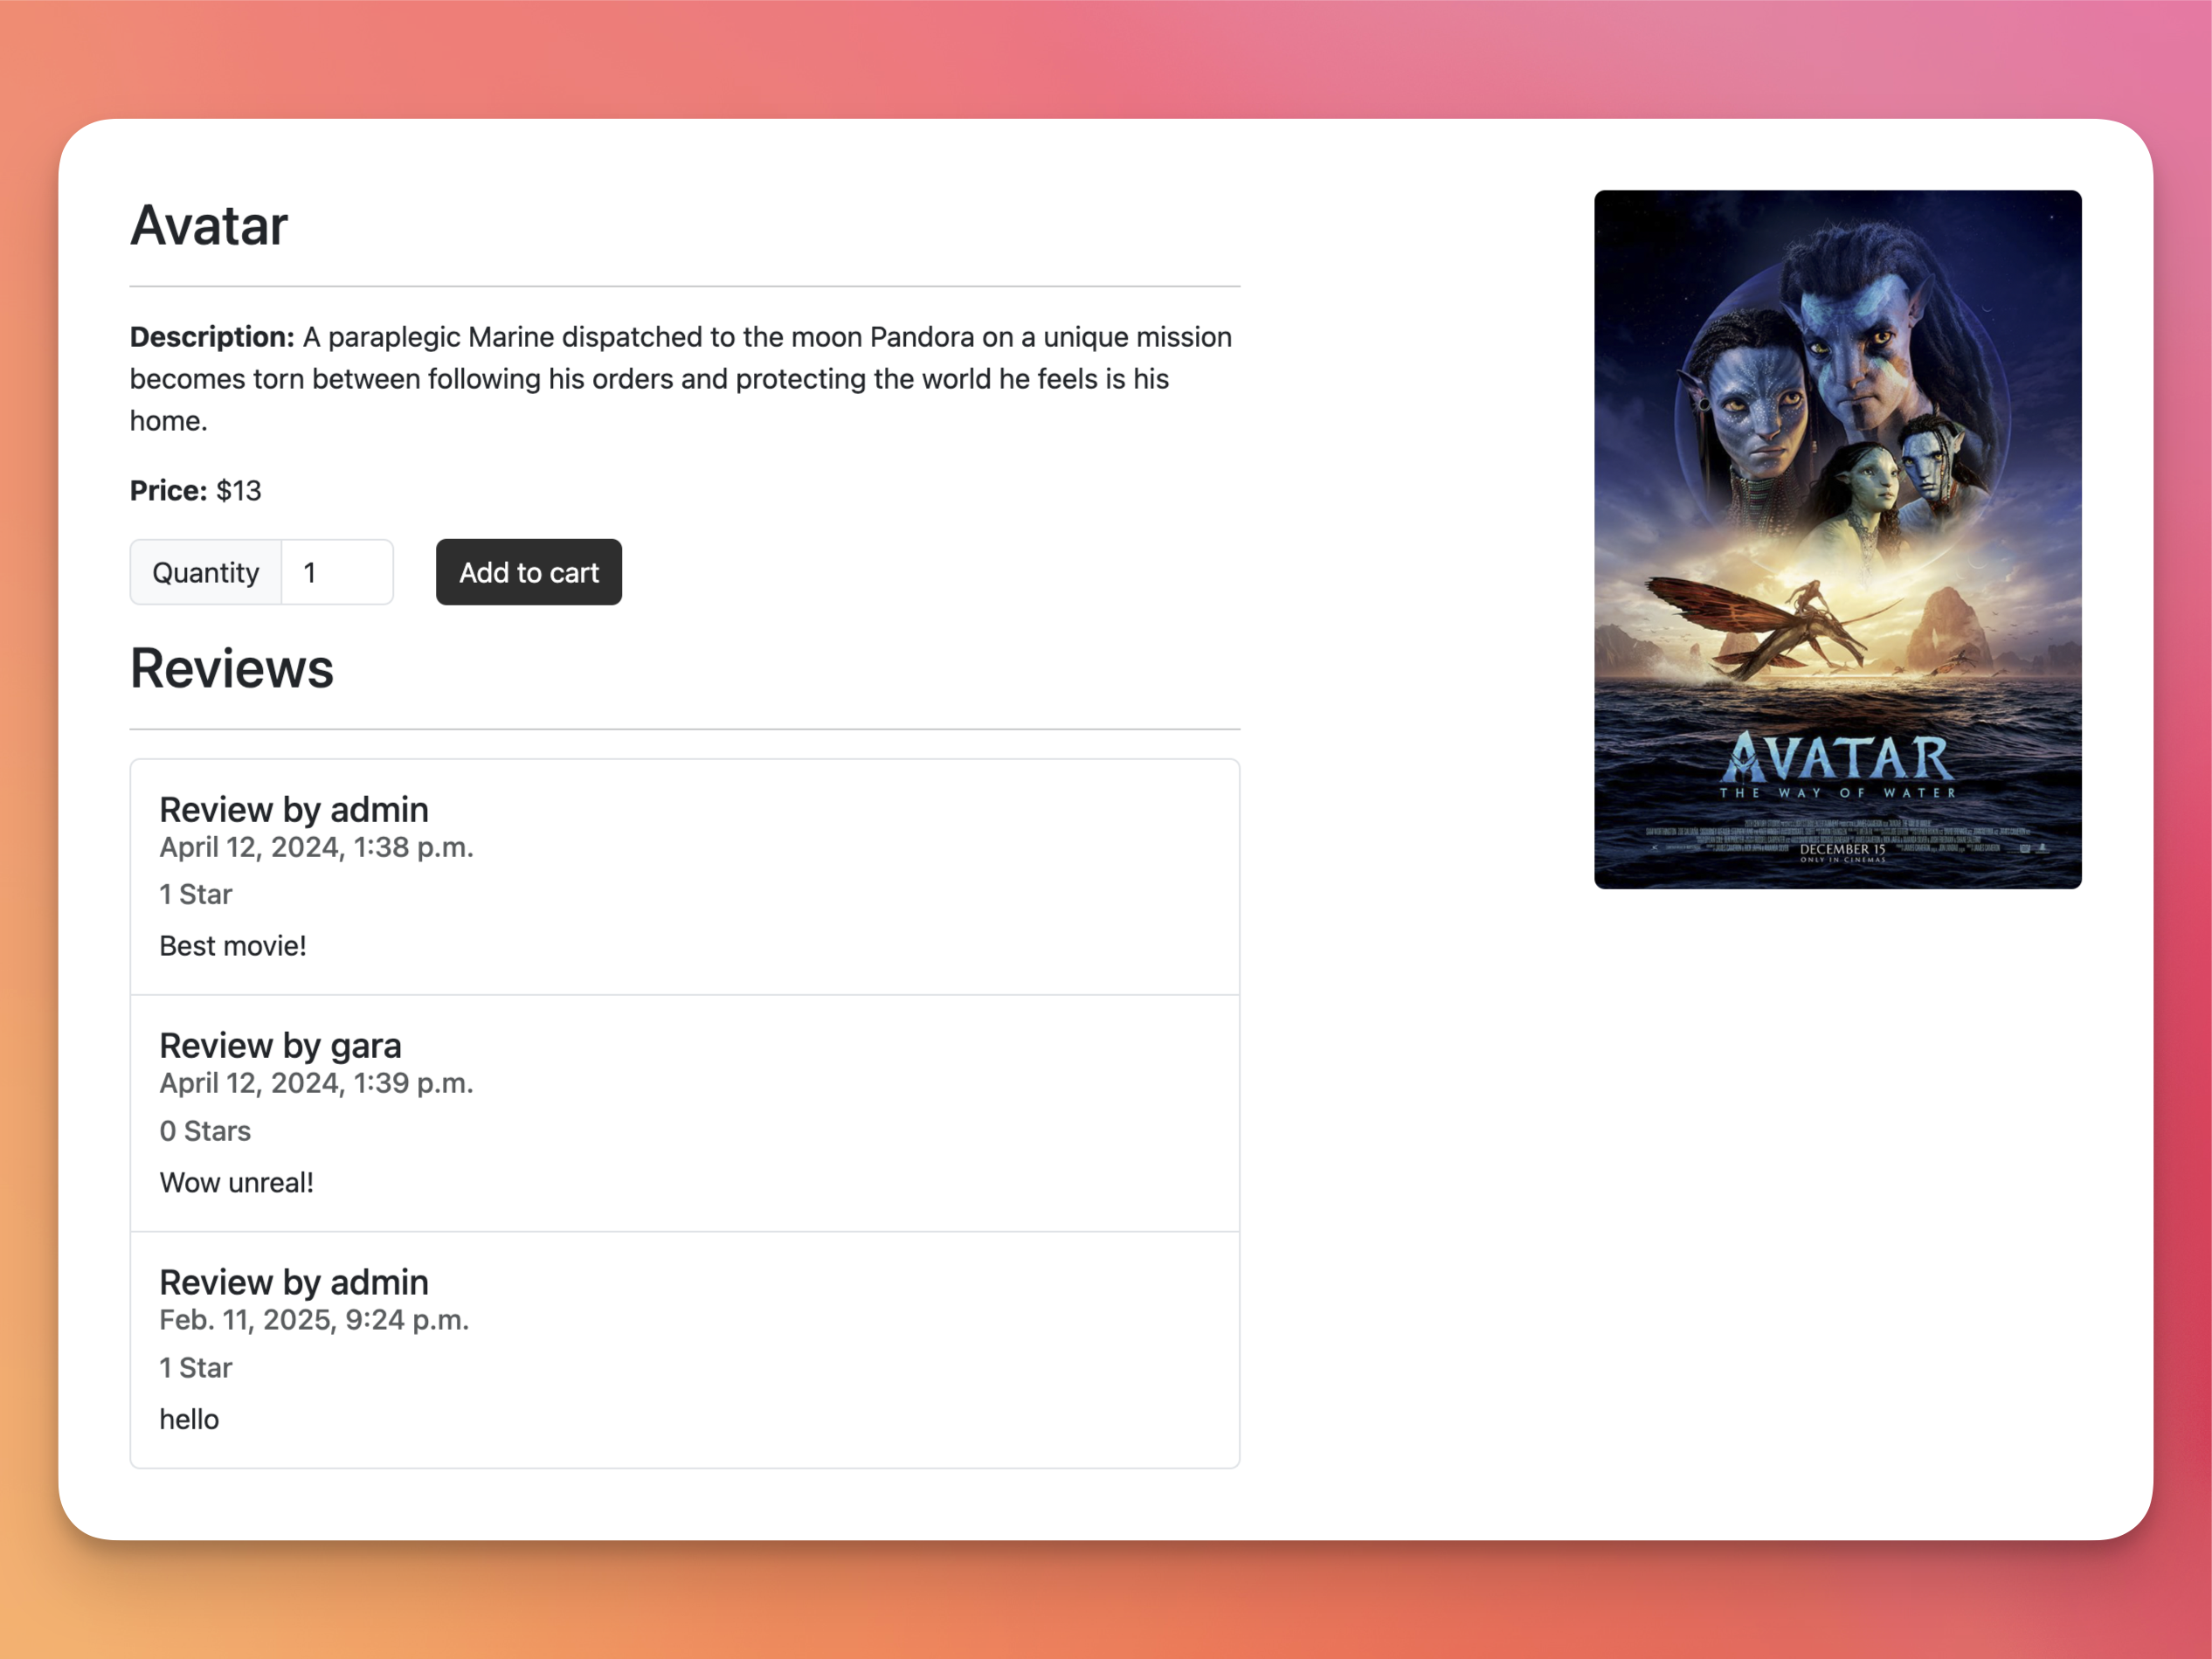
Task: Click the Feb. 11, 2025 review date
Action: pyautogui.click(x=314, y=1319)
